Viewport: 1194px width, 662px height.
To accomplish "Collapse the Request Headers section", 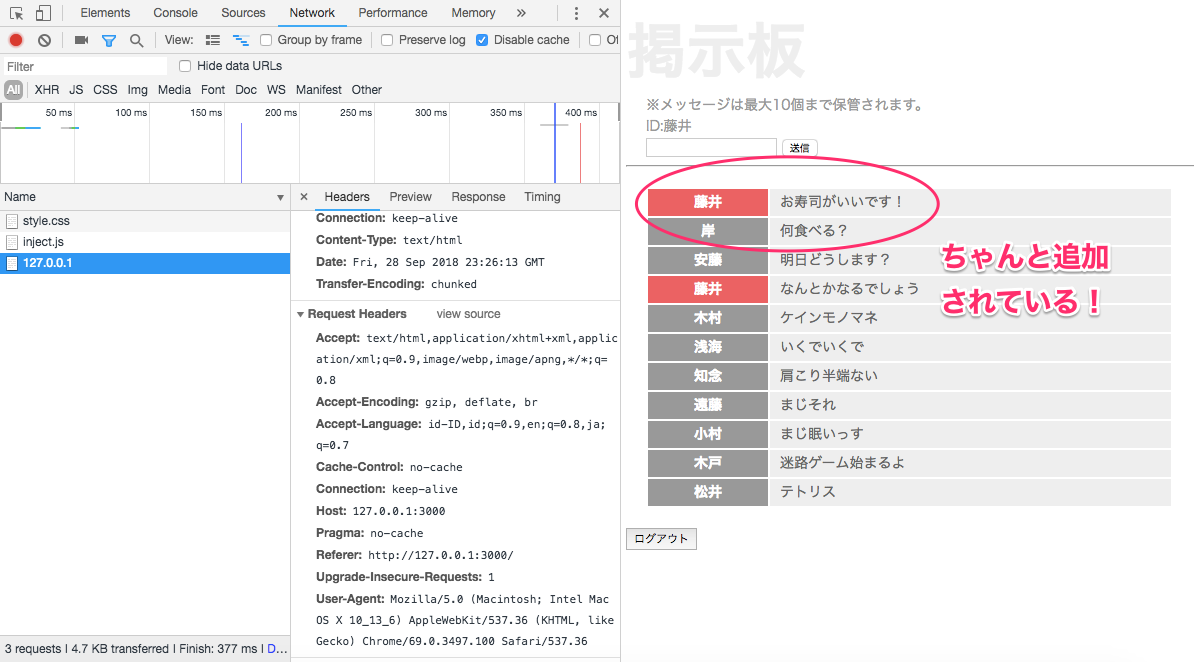I will (300, 313).
